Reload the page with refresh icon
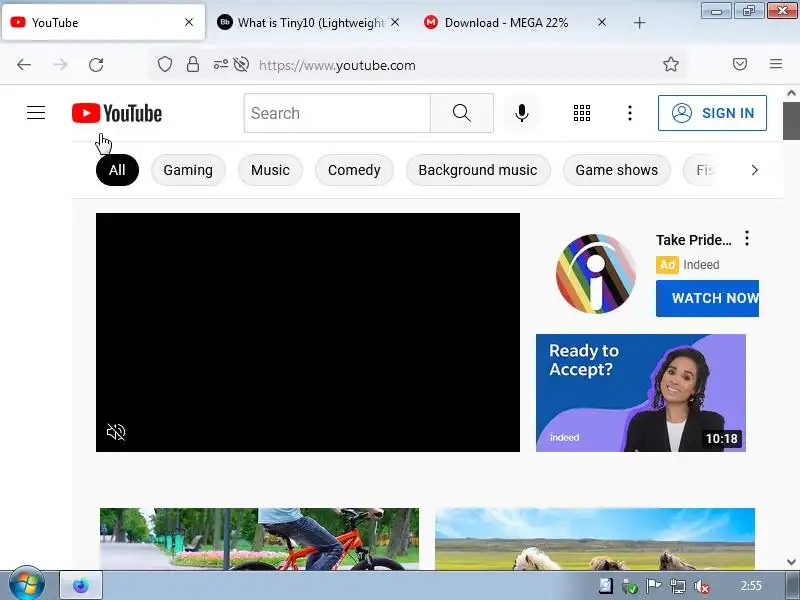Viewport: 800px width, 600px height. [96, 65]
